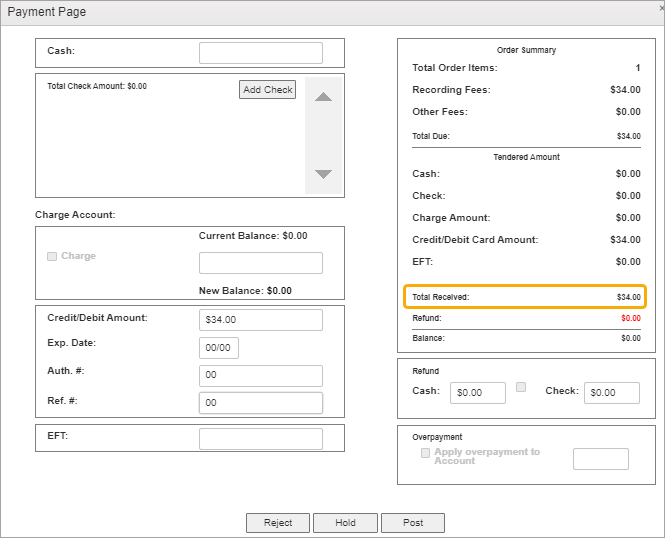Click the Add Check button

[267, 90]
